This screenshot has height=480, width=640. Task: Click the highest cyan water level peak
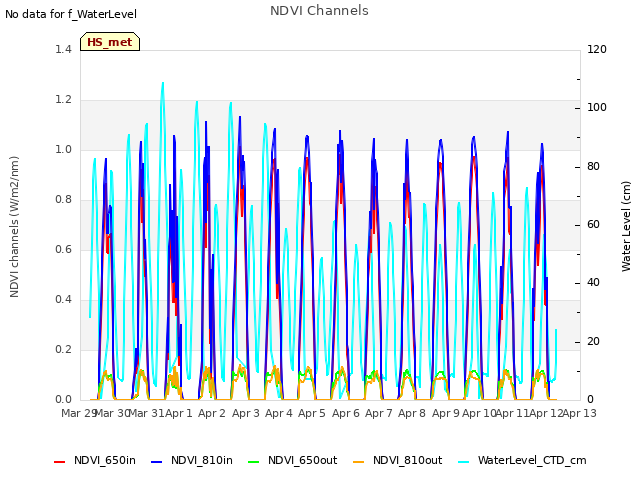163,83
